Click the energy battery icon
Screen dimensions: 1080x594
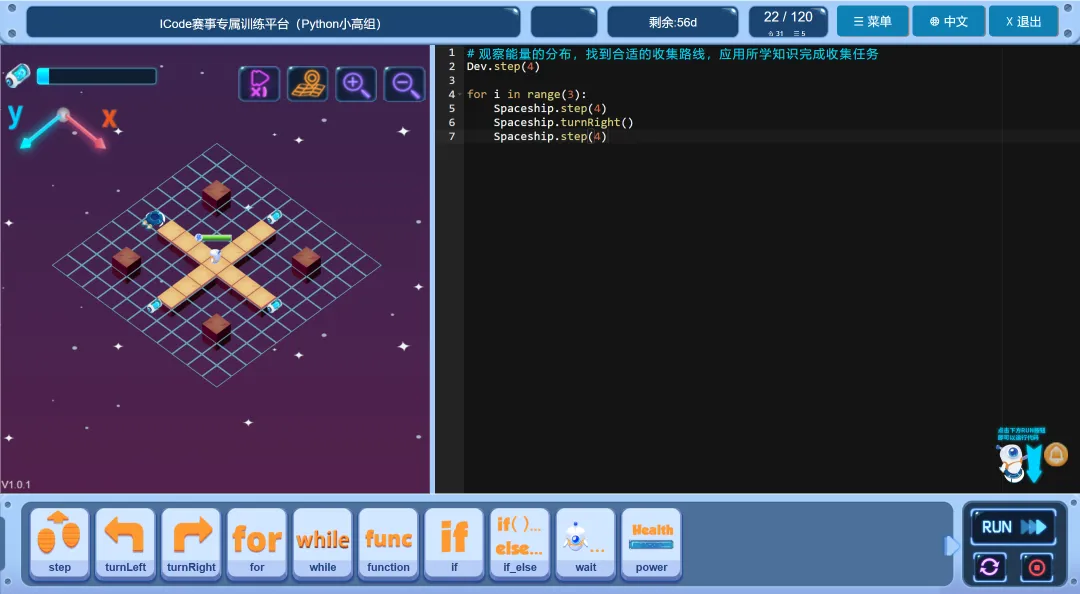pyautogui.click(x=18, y=75)
